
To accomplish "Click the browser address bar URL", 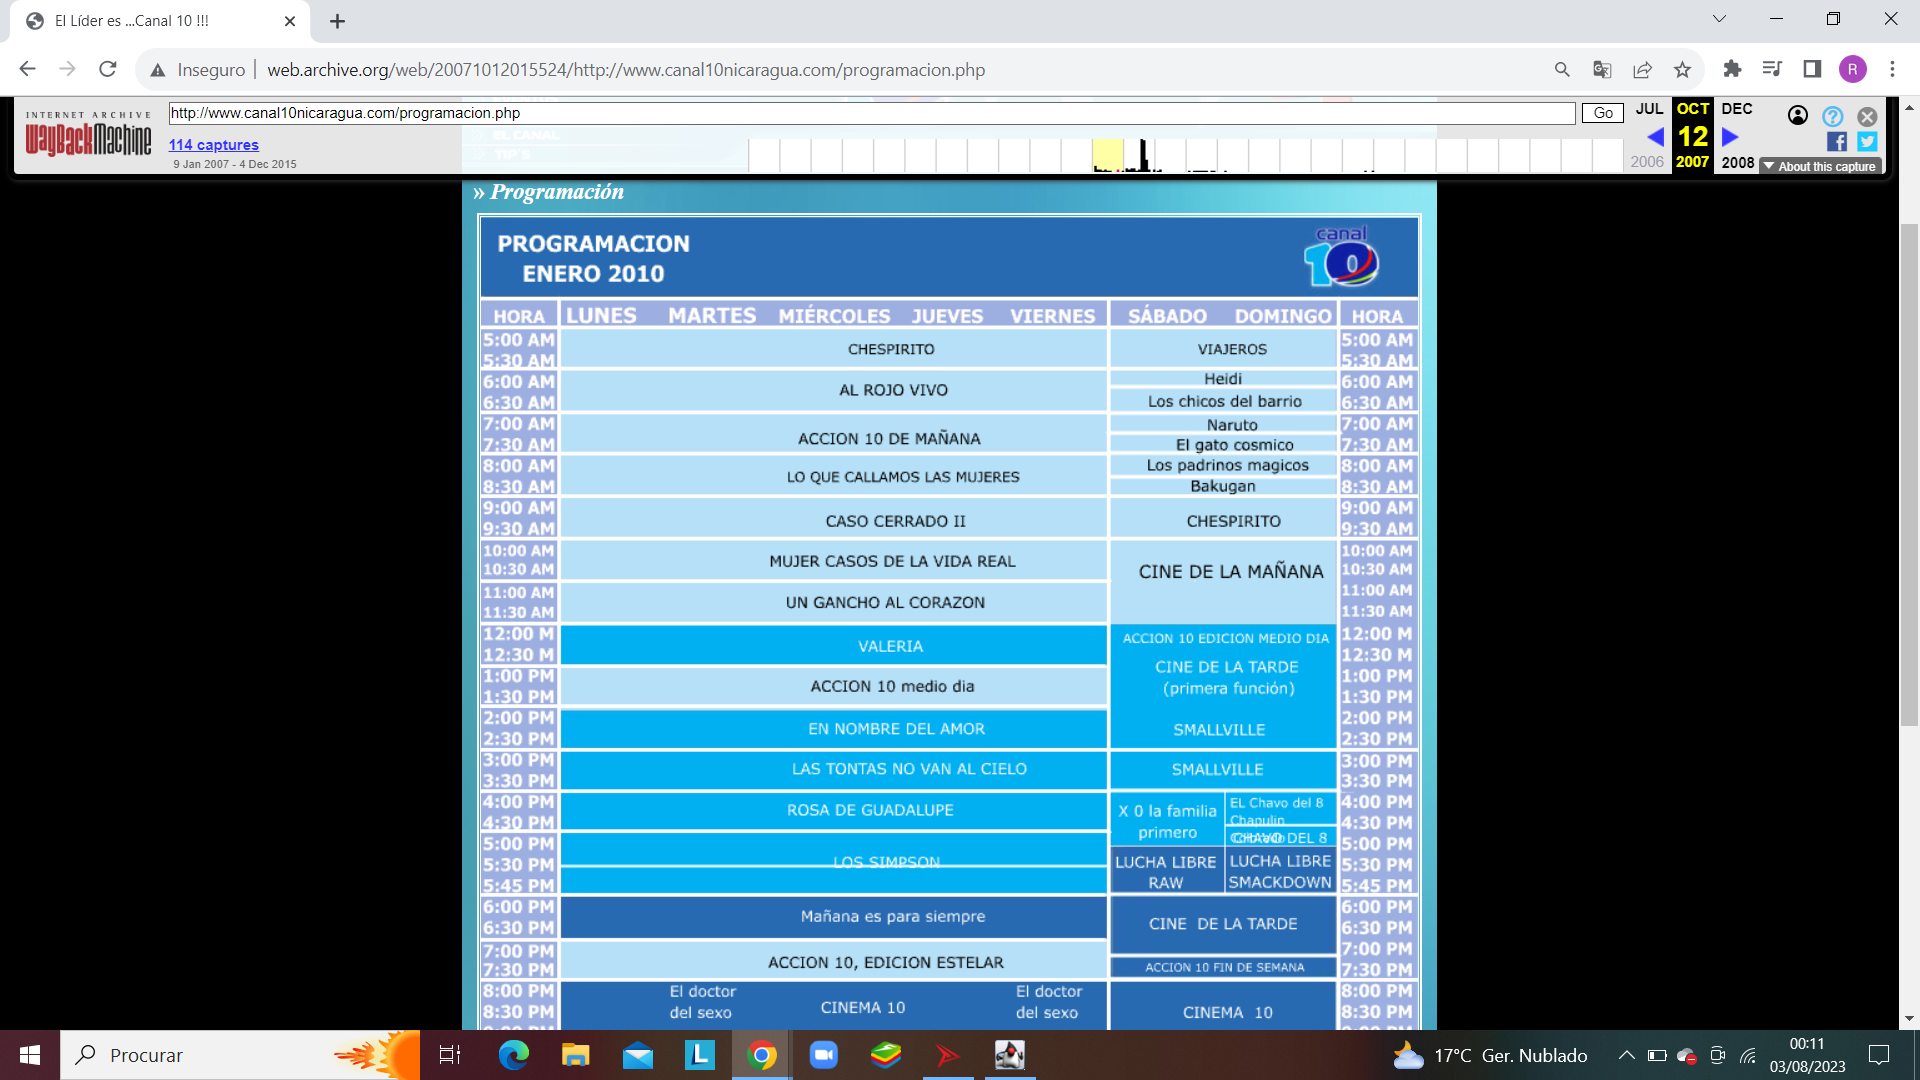I will (x=626, y=70).
